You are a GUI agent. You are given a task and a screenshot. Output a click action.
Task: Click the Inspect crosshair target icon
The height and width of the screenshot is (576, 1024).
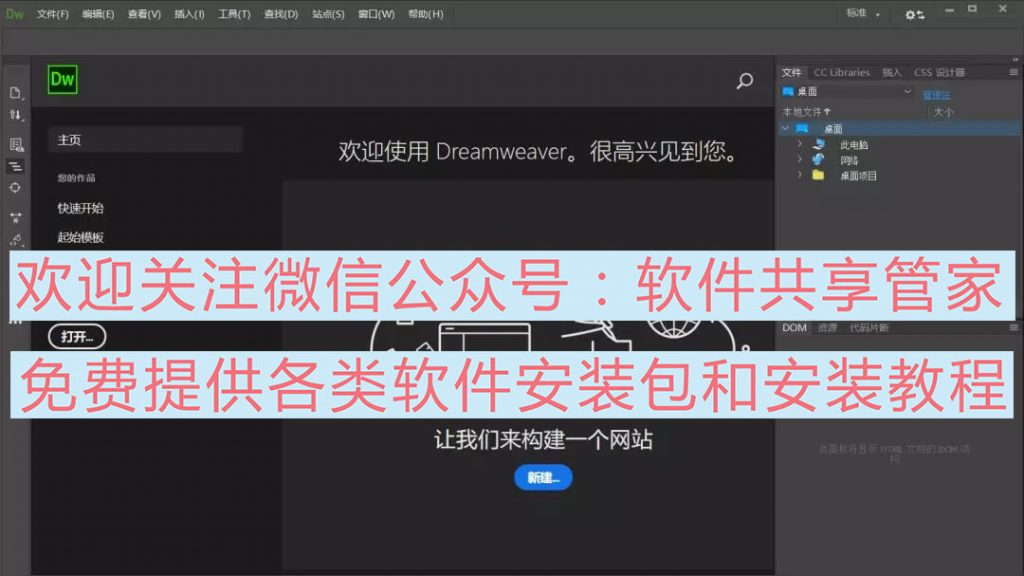pyautogui.click(x=15, y=188)
